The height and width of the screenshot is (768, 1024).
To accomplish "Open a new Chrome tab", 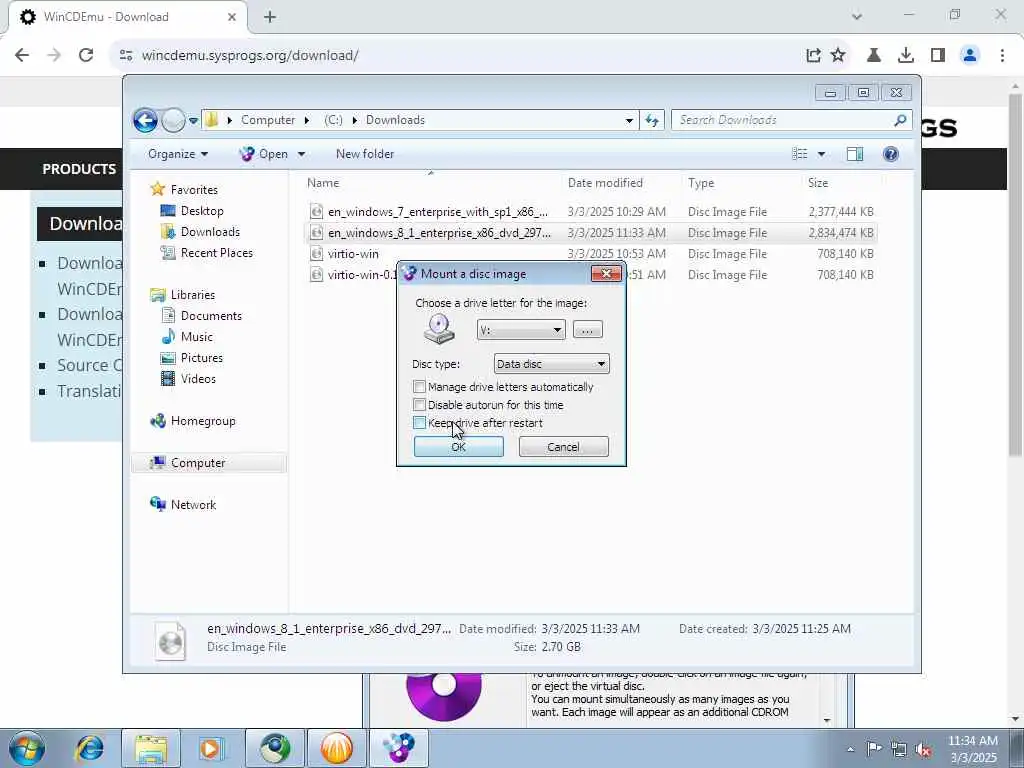I will click(x=270, y=17).
